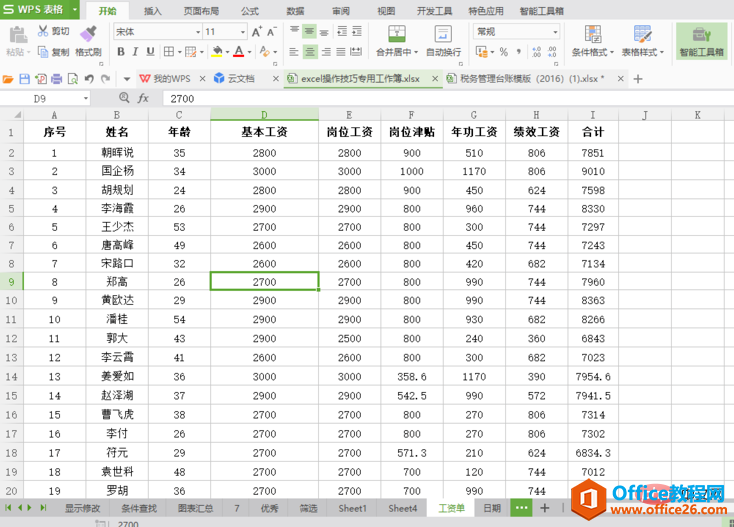
Task: Switch to the 公式 ribbon tab
Action: [250, 10]
